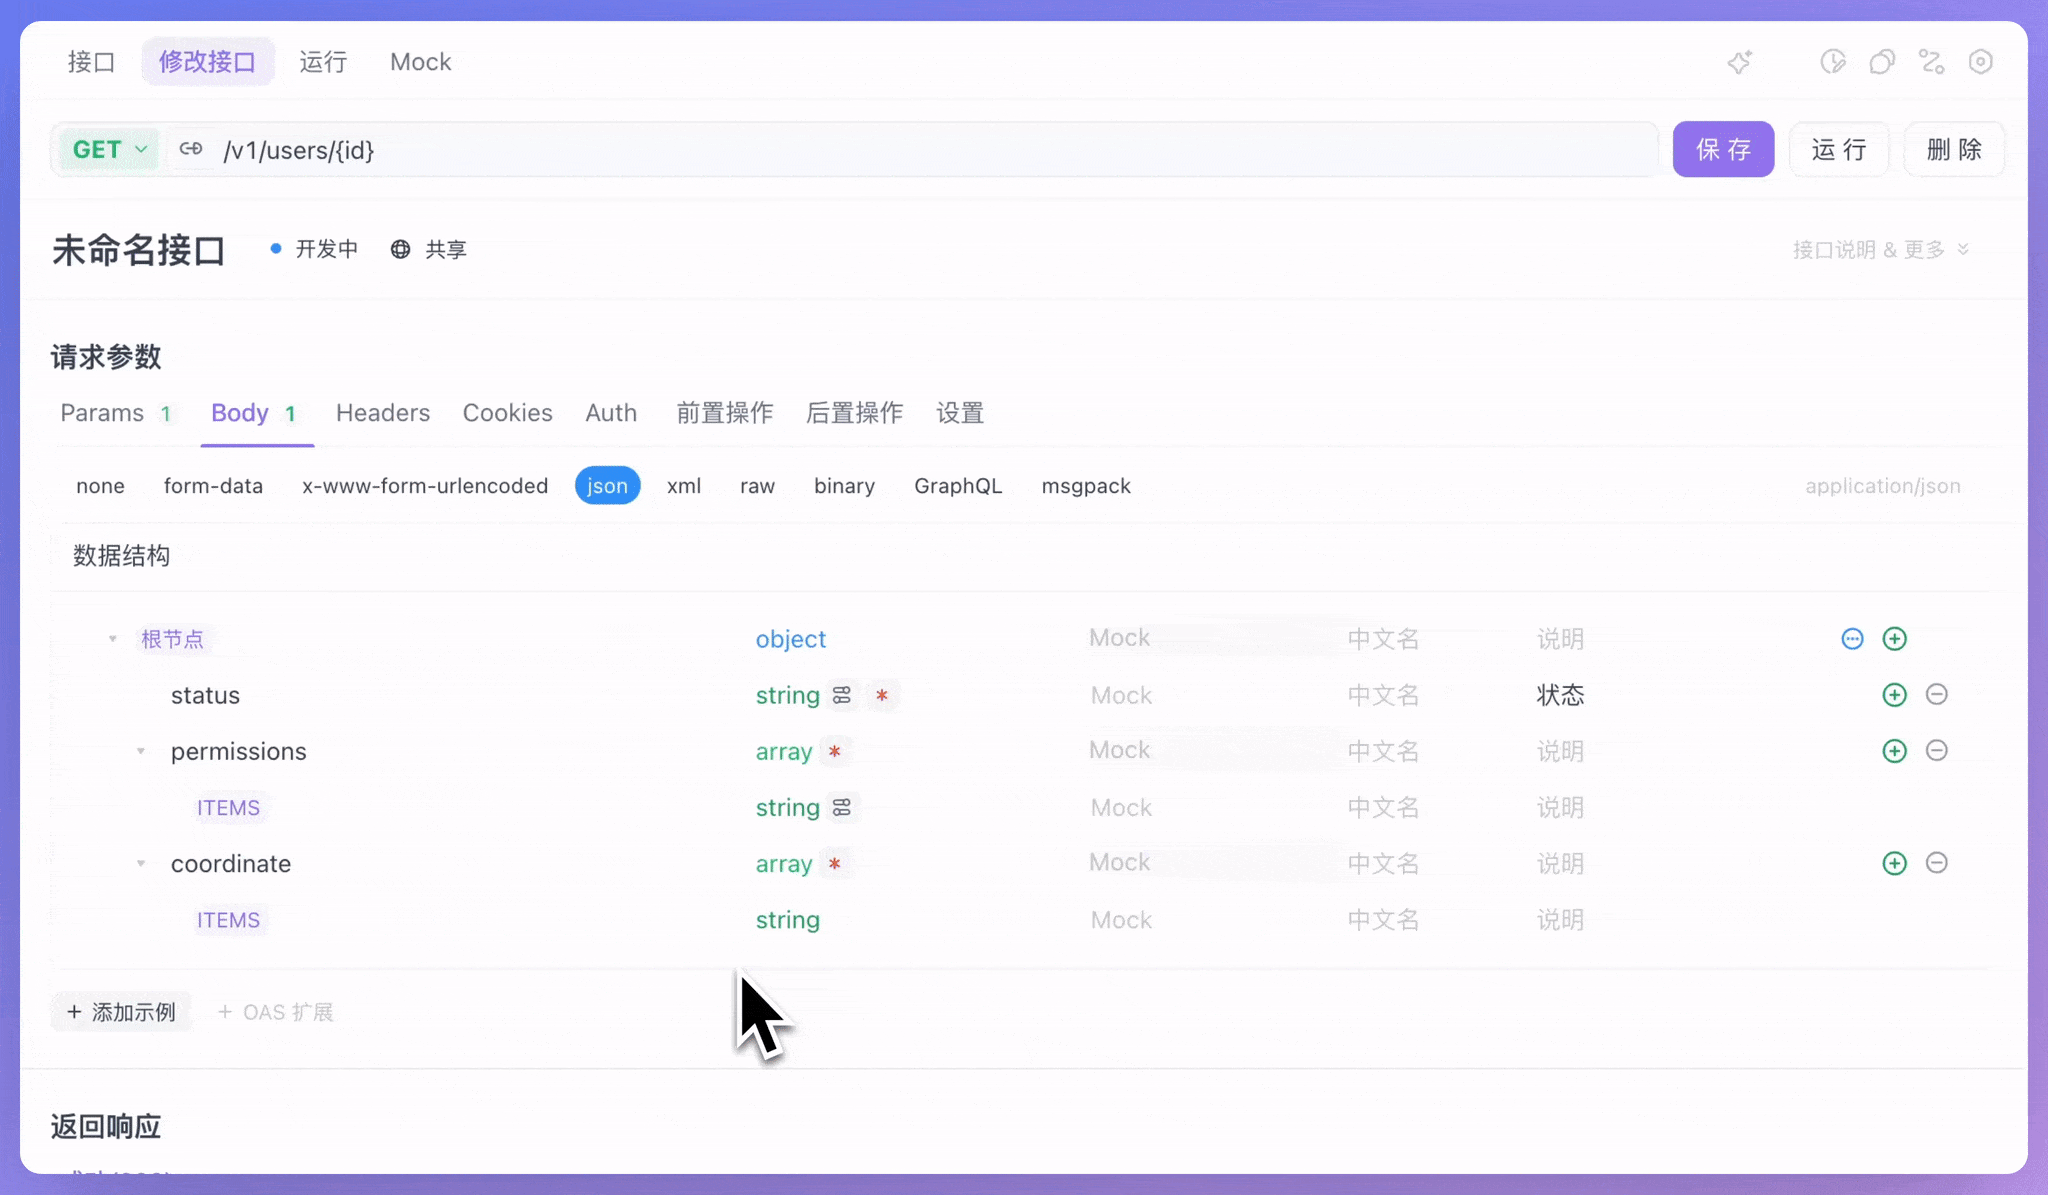Toggle required asterisk on permissions array
The width and height of the screenshot is (2048, 1195).
point(834,751)
